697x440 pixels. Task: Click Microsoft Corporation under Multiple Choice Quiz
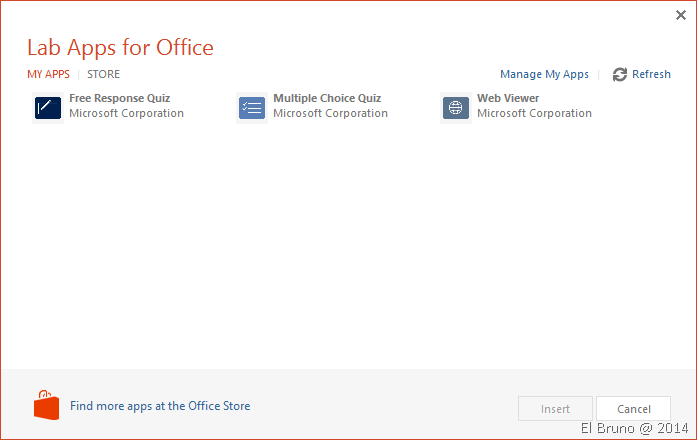pos(330,114)
